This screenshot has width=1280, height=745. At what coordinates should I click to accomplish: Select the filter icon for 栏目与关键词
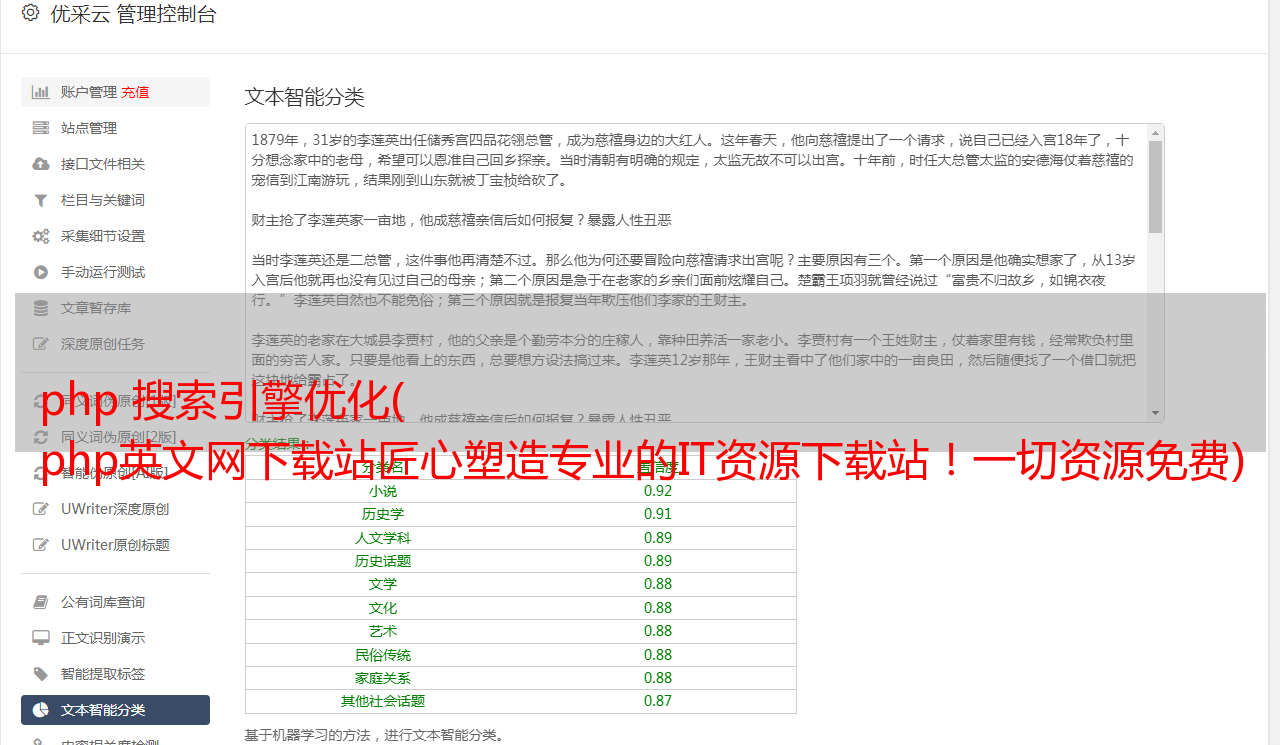41,200
